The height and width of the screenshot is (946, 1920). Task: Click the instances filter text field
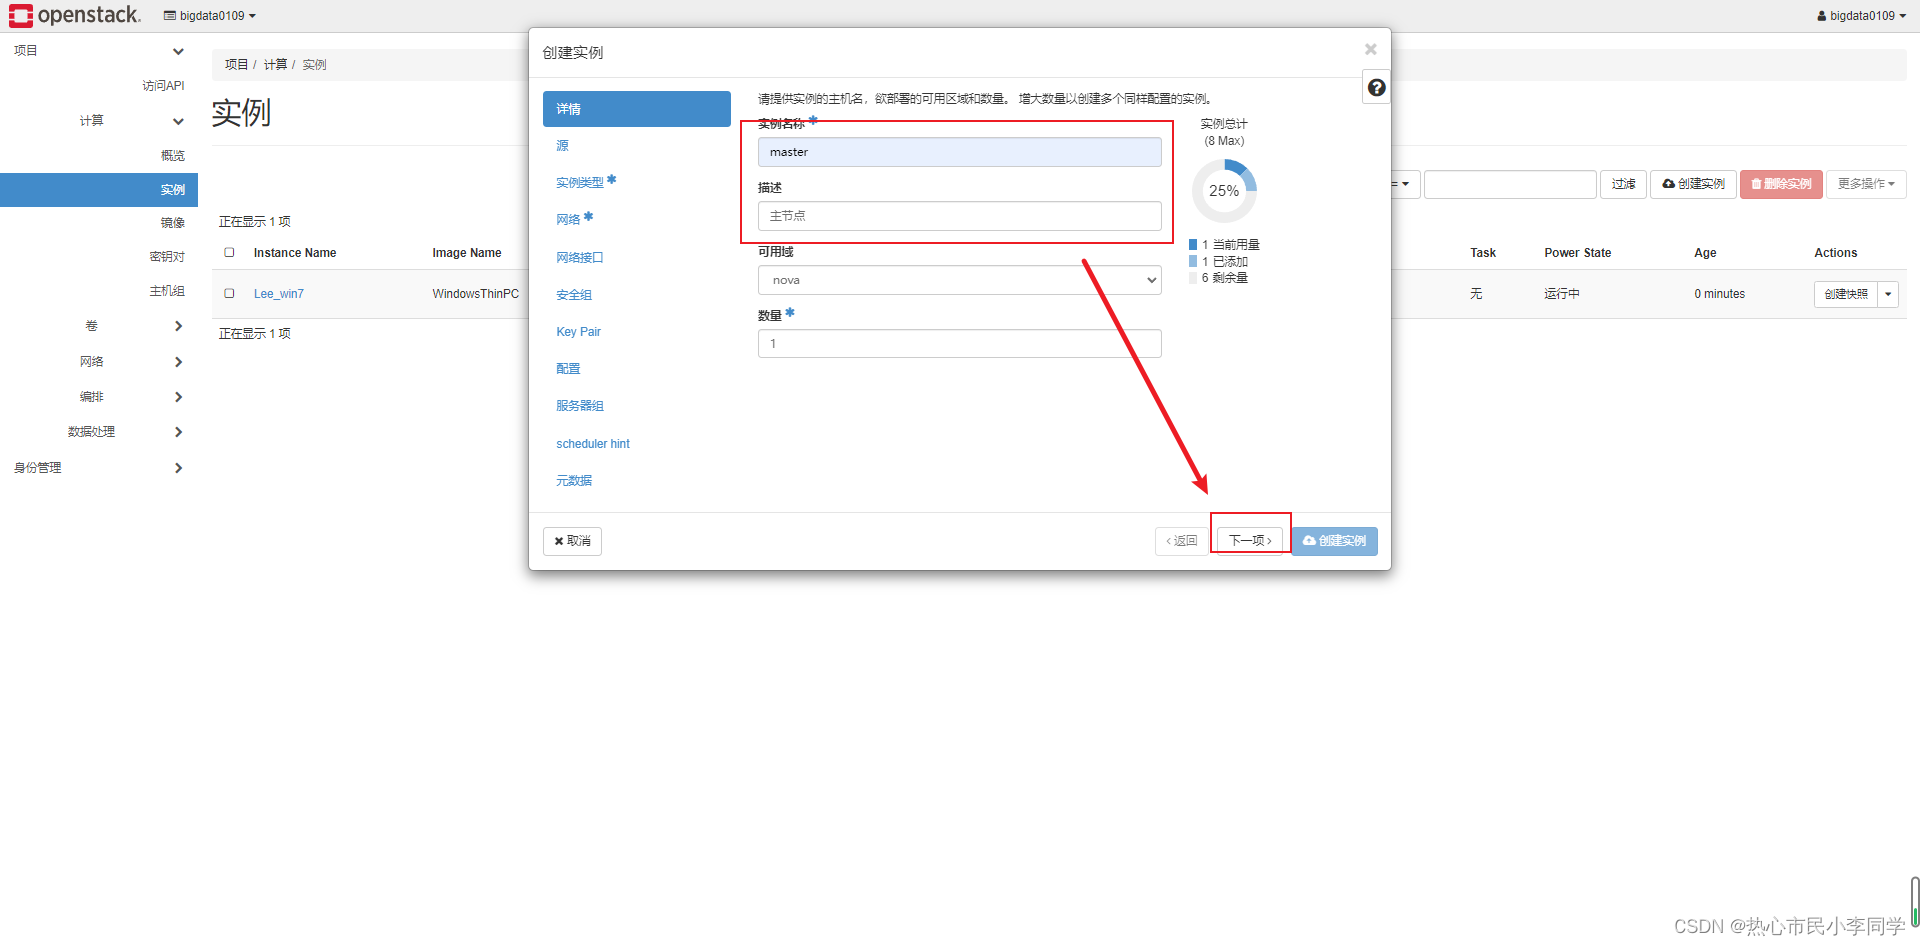coord(1510,184)
